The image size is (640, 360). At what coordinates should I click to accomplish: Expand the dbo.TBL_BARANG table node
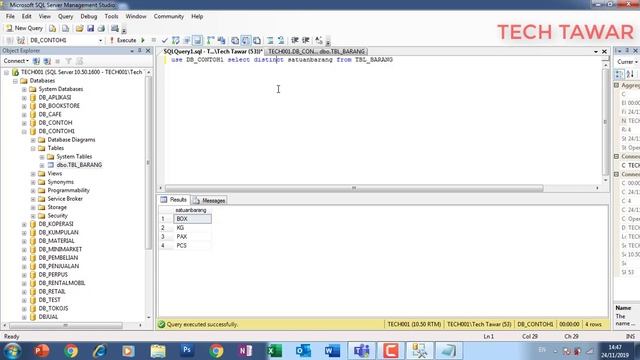[x=42, y=165]
